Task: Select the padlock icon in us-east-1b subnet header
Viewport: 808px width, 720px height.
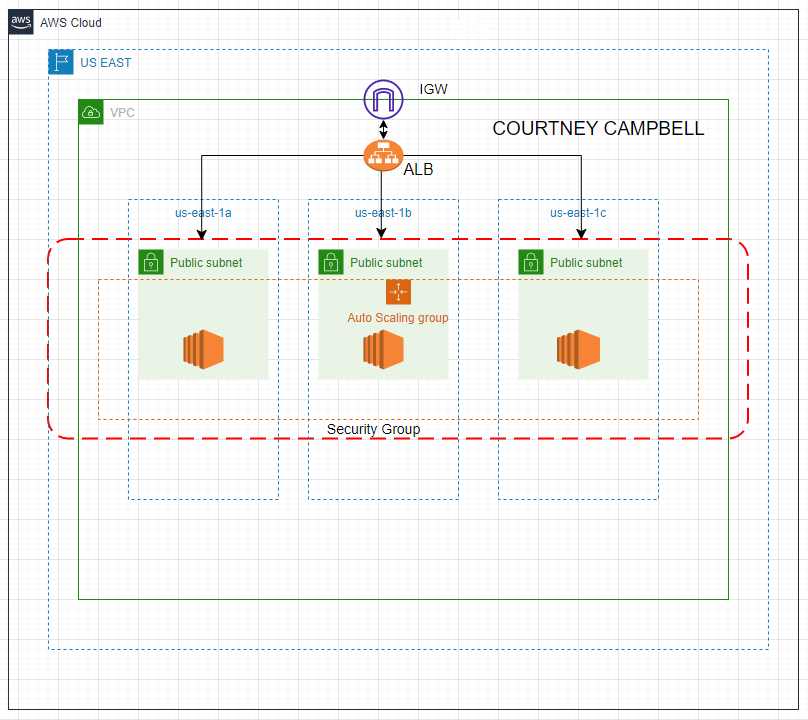Action: tap(330, 262)
